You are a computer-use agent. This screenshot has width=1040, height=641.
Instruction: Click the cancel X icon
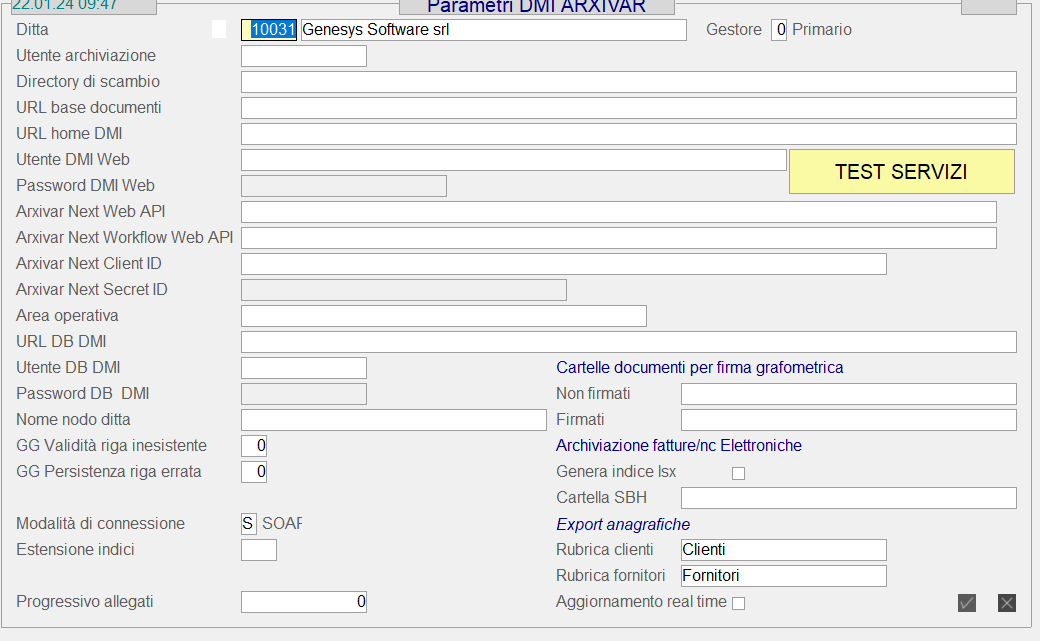(1007, 603)
